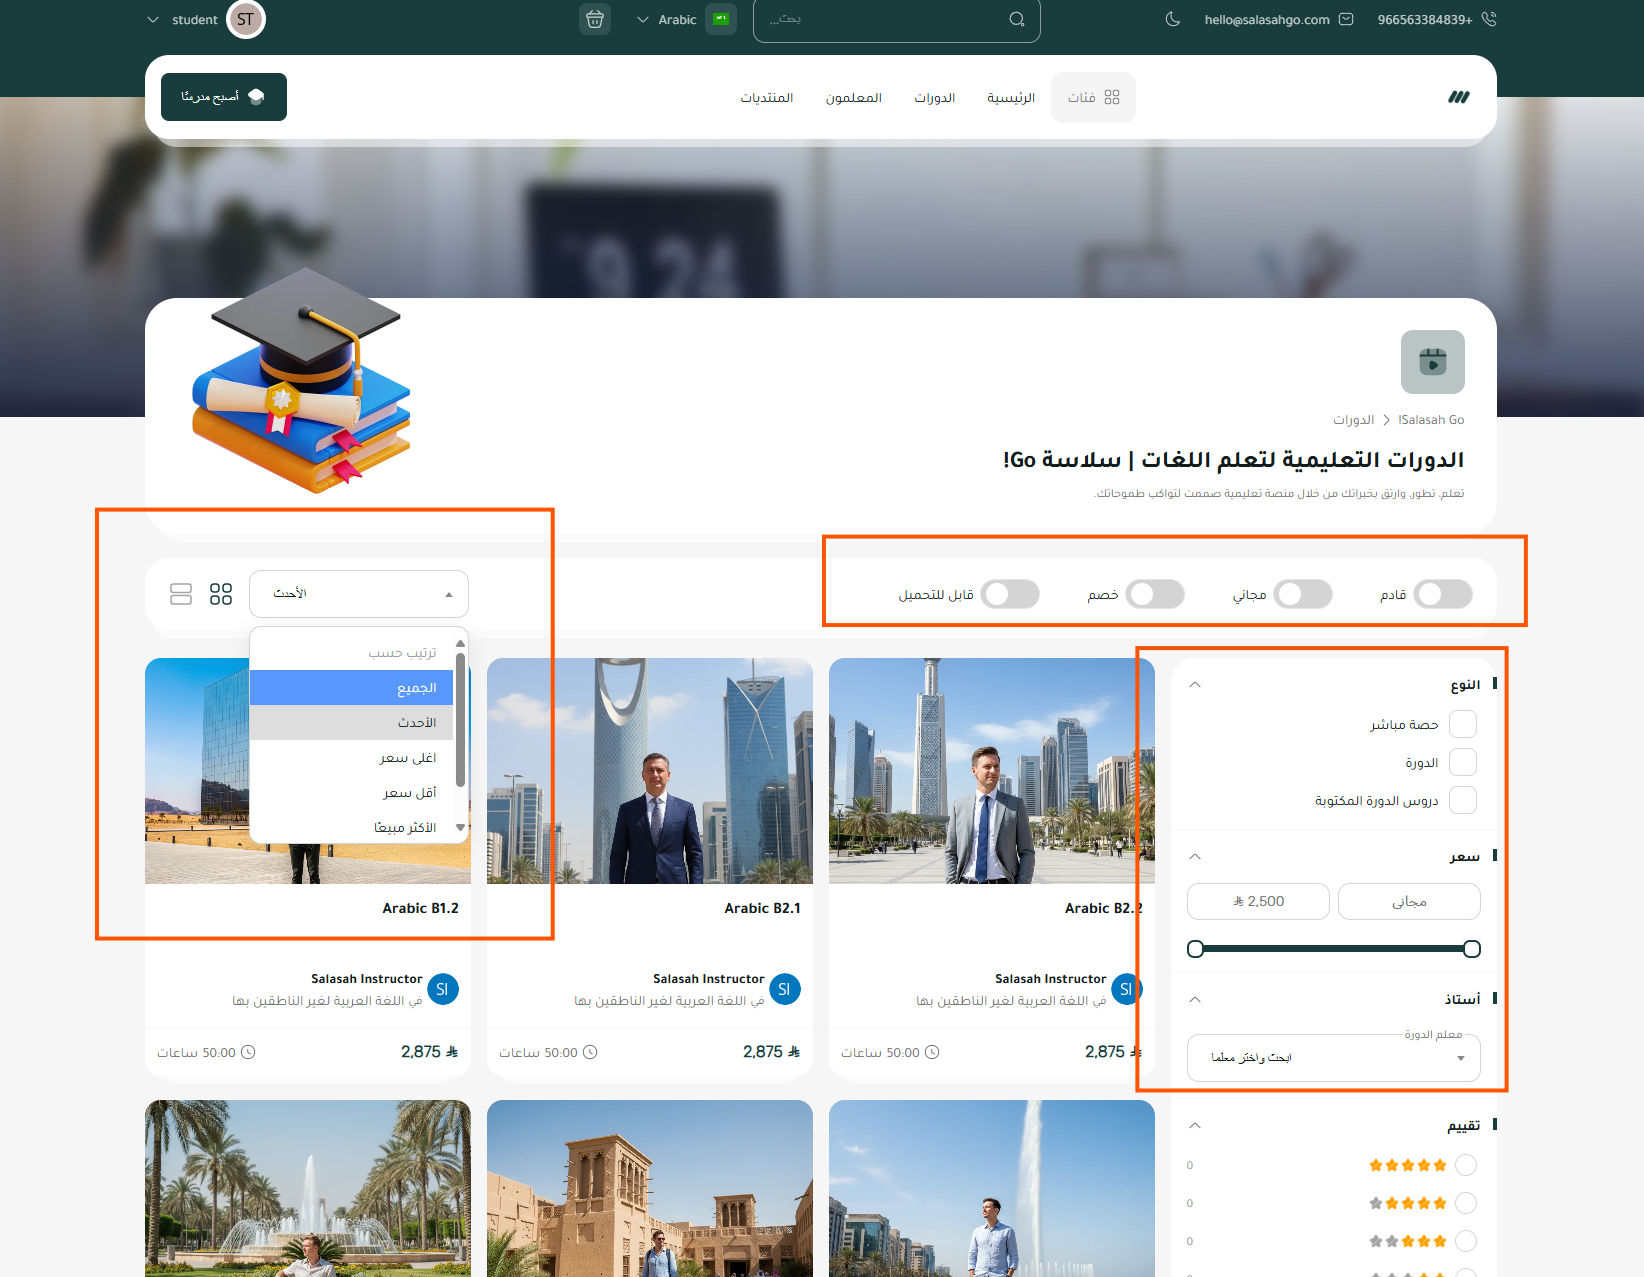Collapse the أستاذ filter section
1644x1277 pixels.
point(1194,999)
